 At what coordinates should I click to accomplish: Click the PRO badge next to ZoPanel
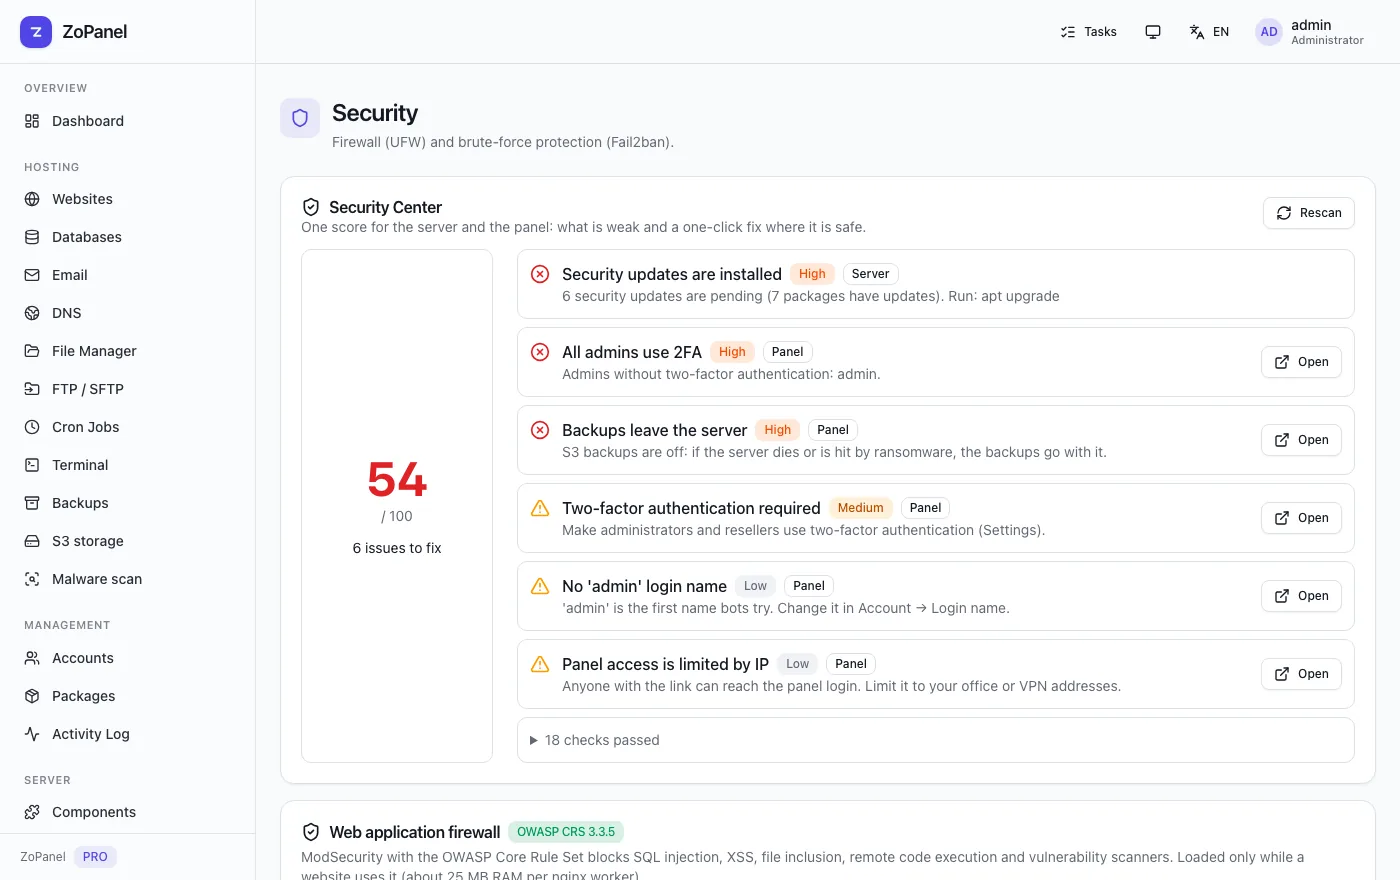[x=95, y=857]
